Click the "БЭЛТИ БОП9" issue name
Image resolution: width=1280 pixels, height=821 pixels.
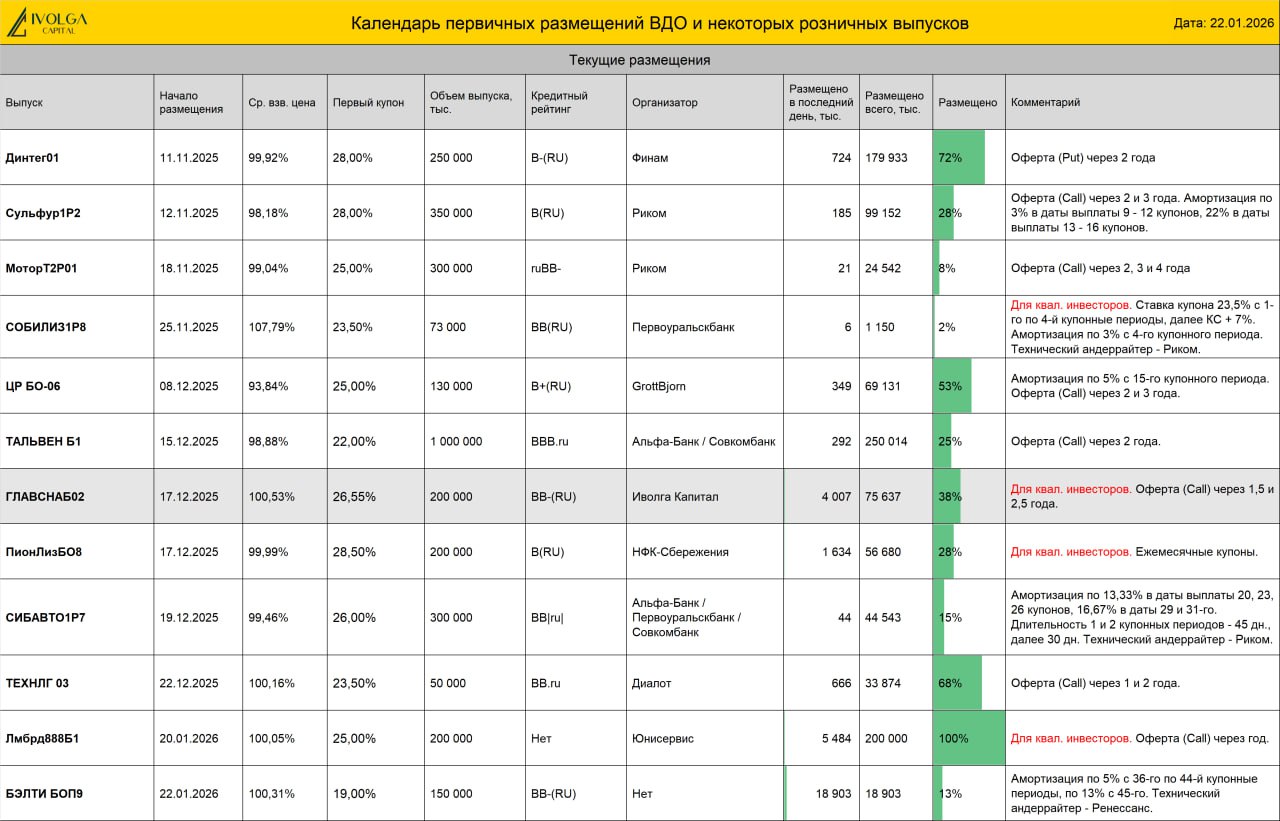tap(44, 793)
